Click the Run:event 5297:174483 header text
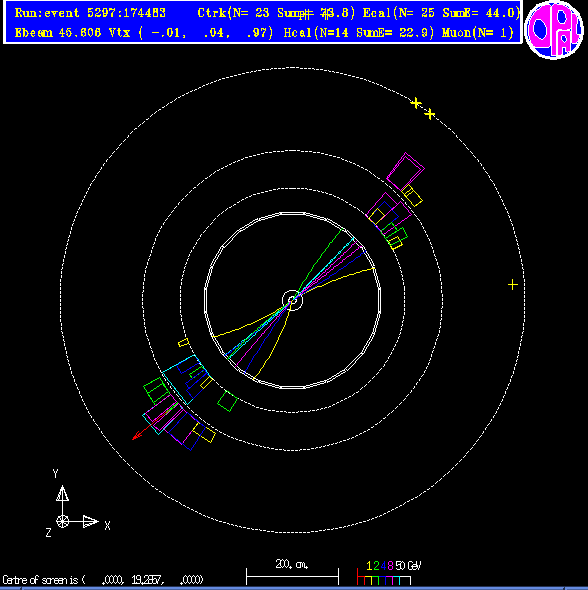The image size is (588, 590). click(90, 13)
